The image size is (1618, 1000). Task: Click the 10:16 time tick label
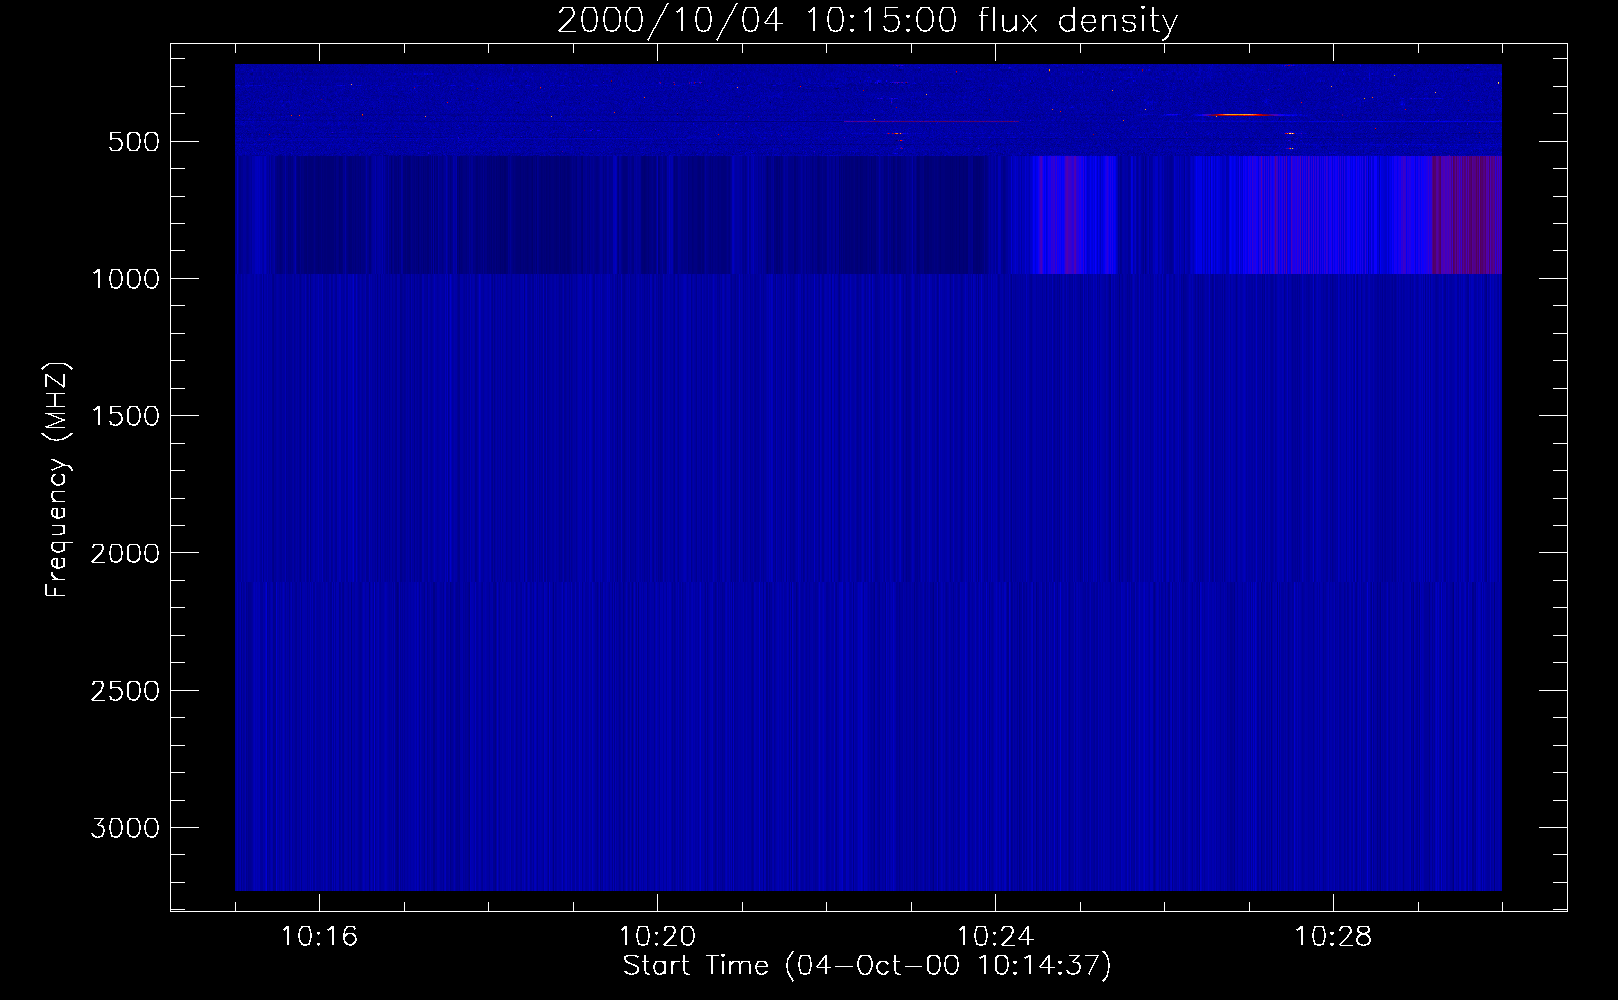click(x=319, y=937)
